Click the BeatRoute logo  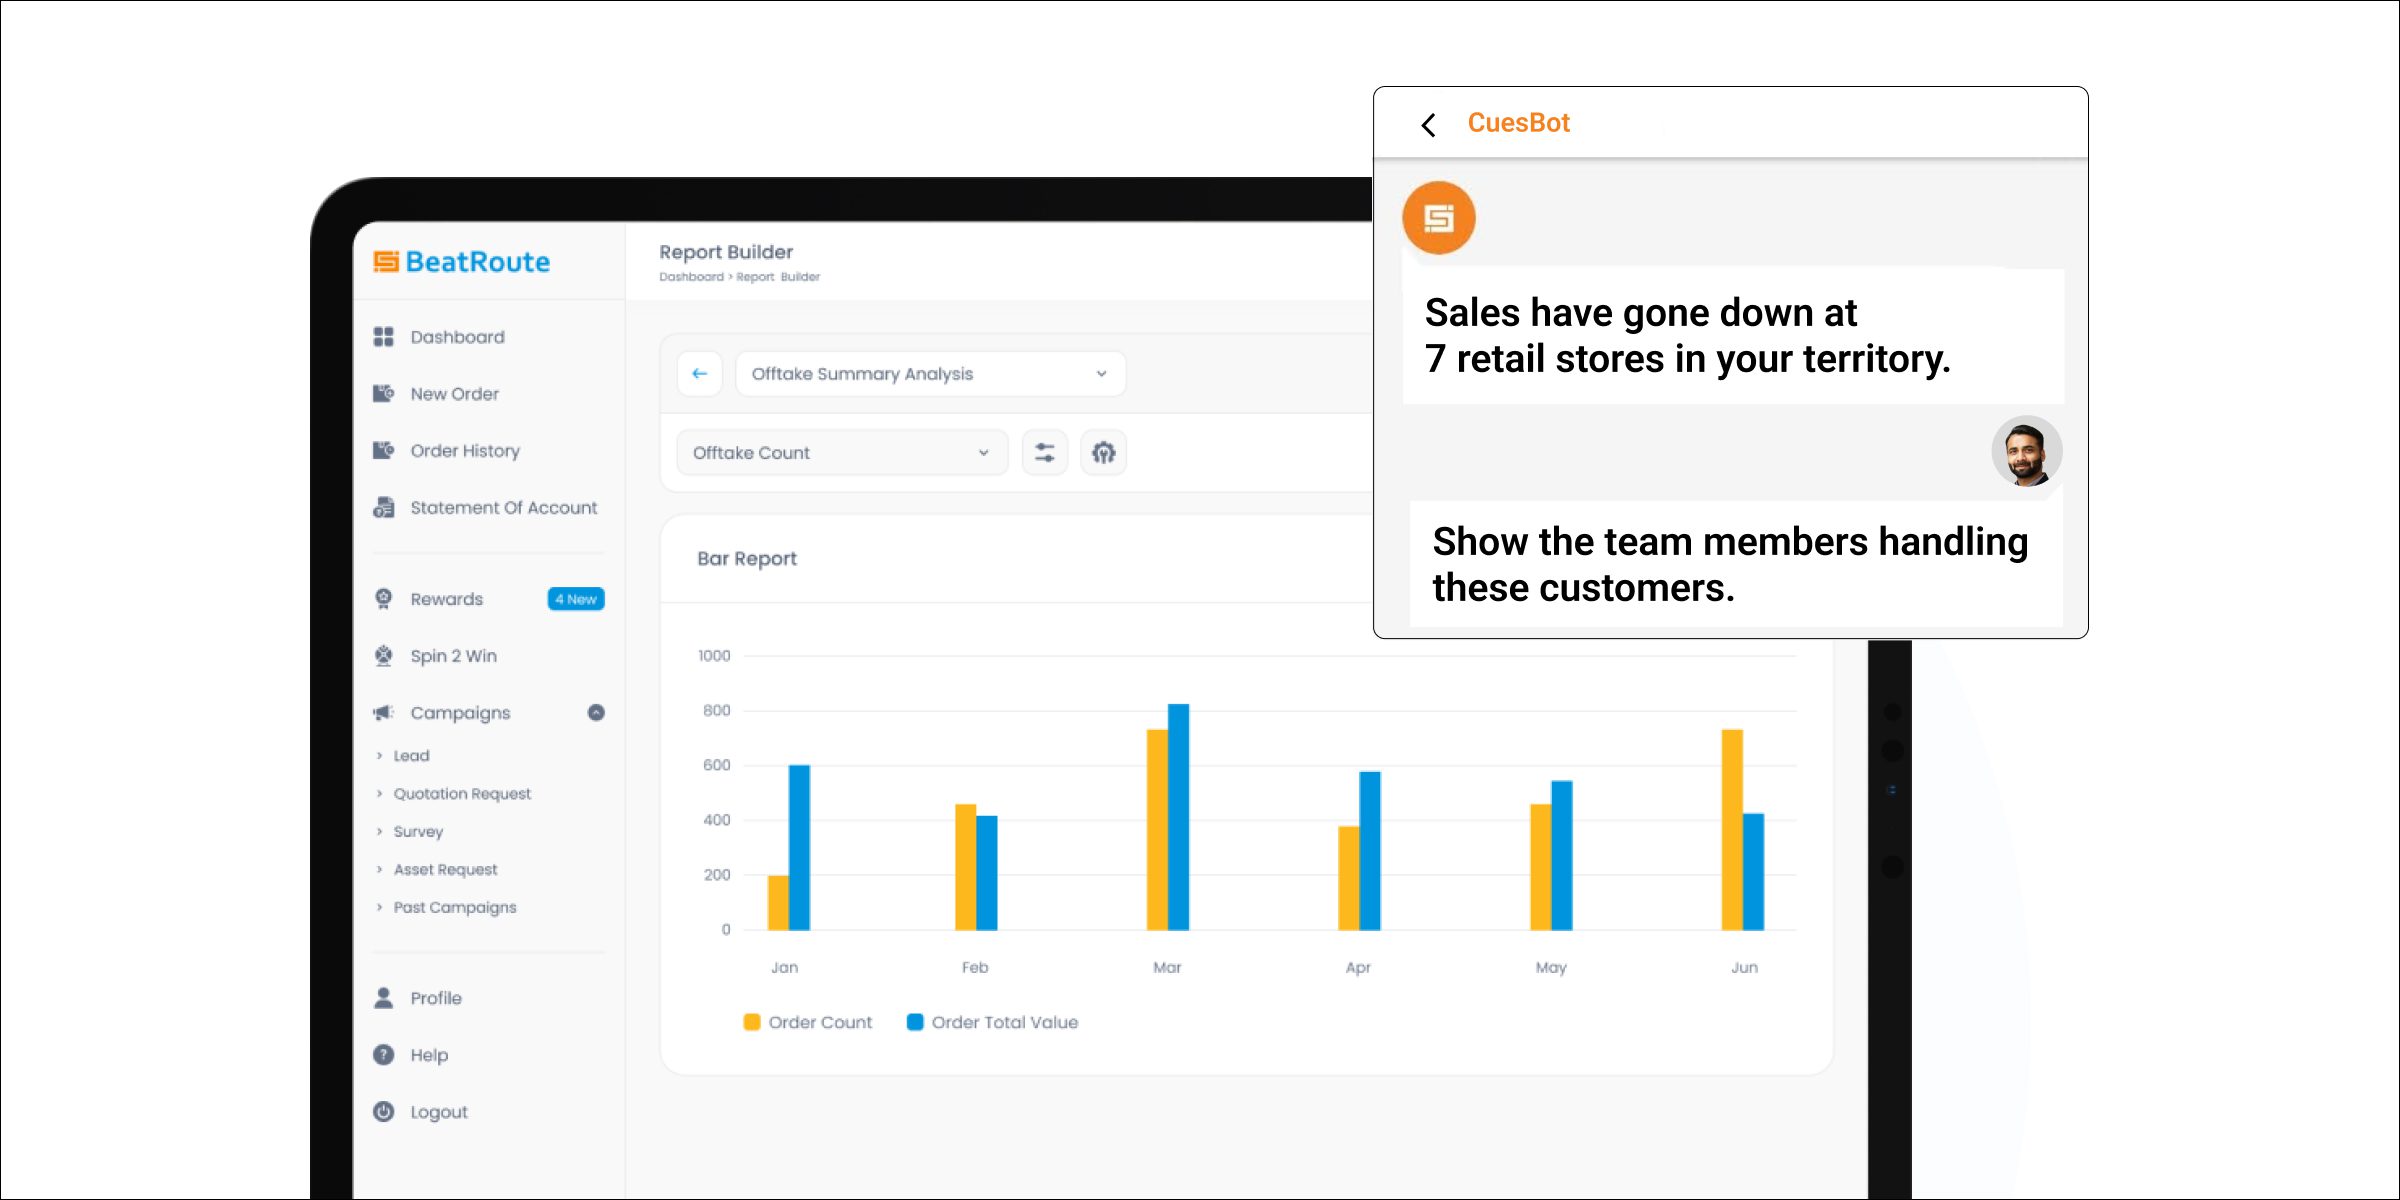(462, 262)
